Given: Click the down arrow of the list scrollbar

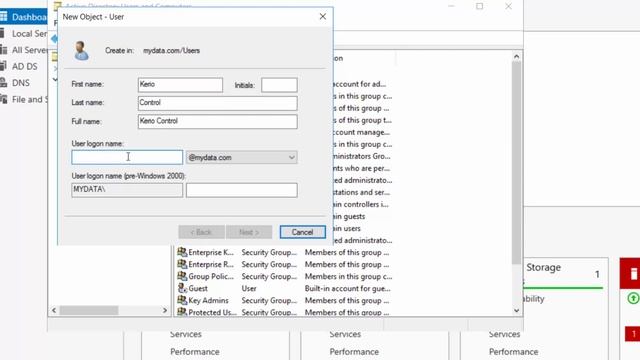Looking at the screenshot, I should [516, 310].
